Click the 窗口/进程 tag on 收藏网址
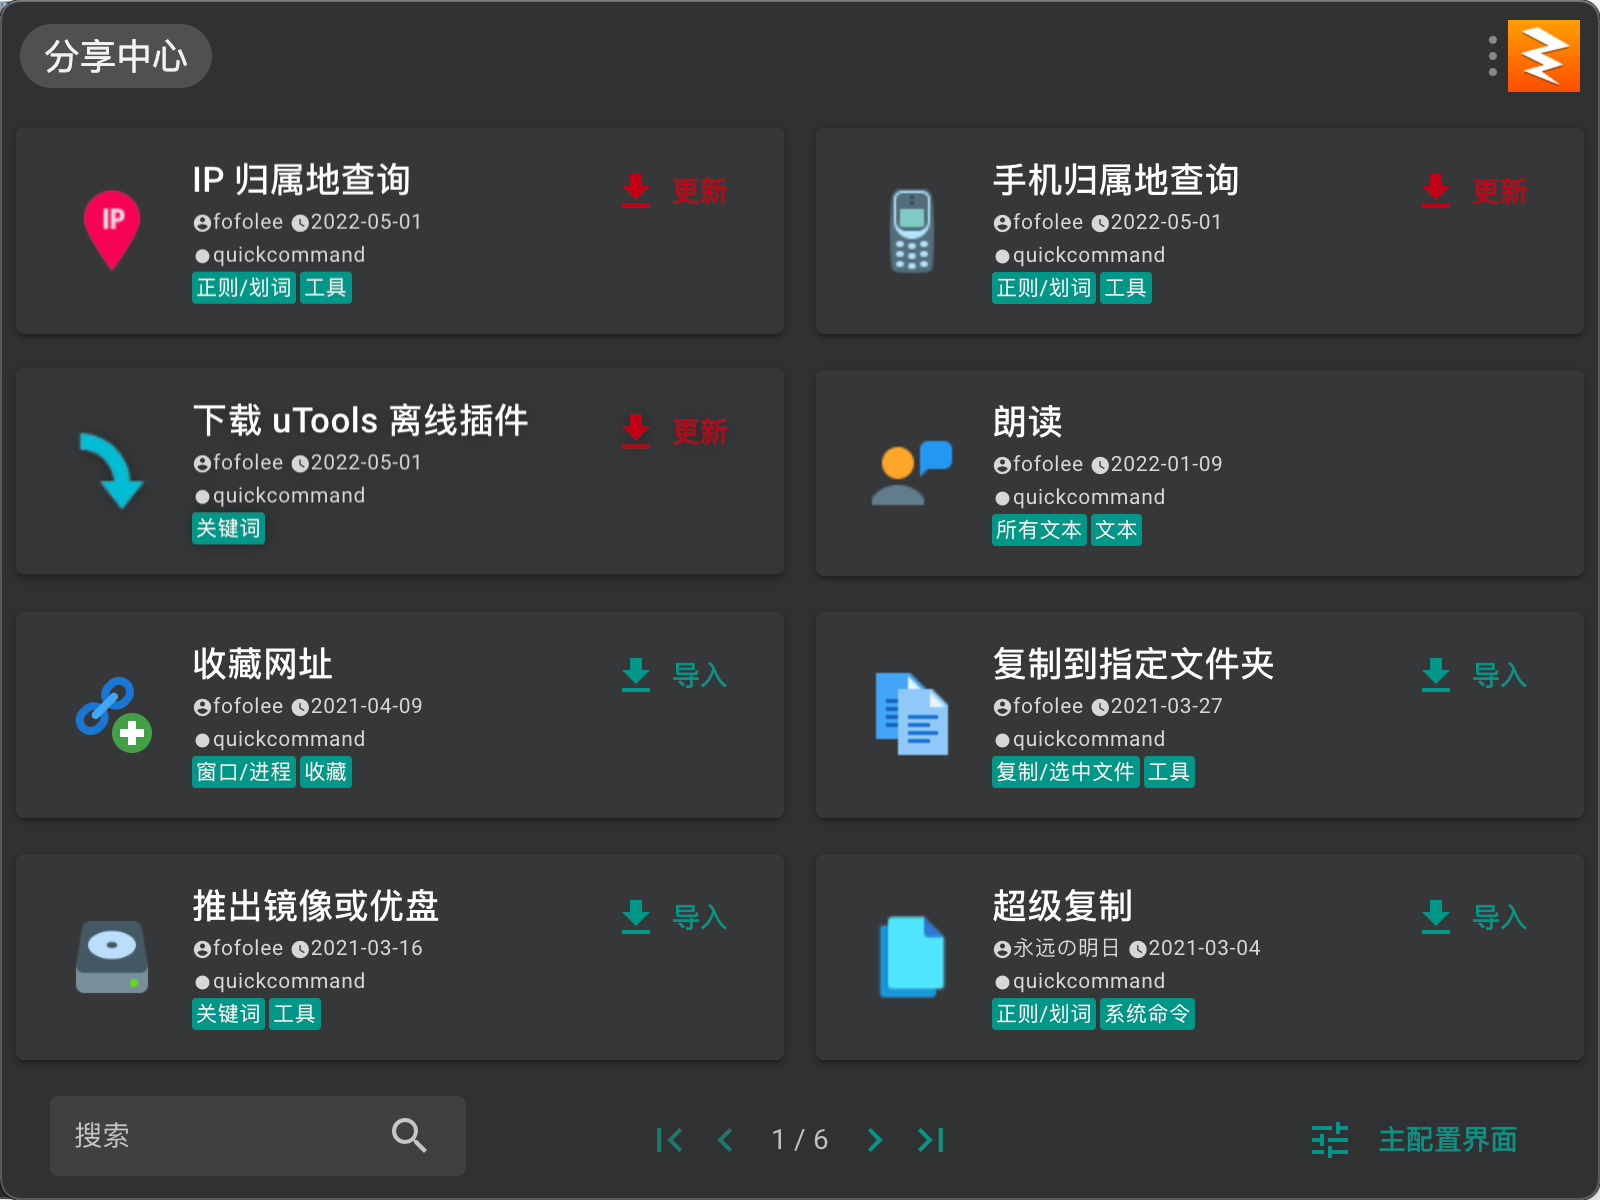The width and height of the screenshot is (1600, 1200). (244, 772)
